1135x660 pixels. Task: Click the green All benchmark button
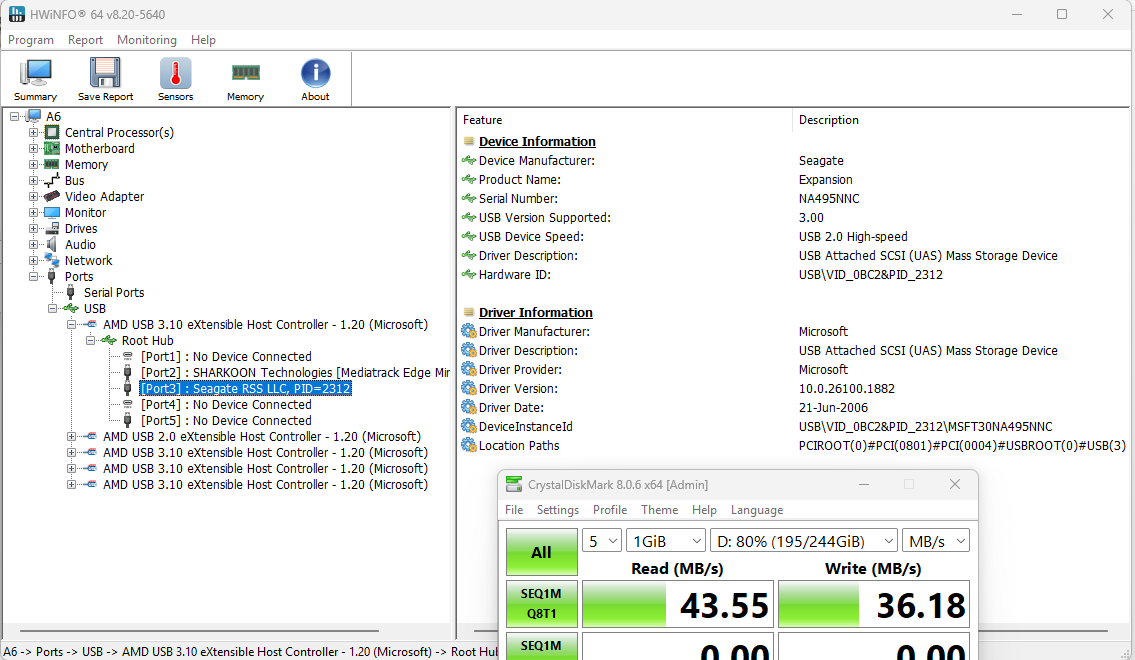pos(541,552)
